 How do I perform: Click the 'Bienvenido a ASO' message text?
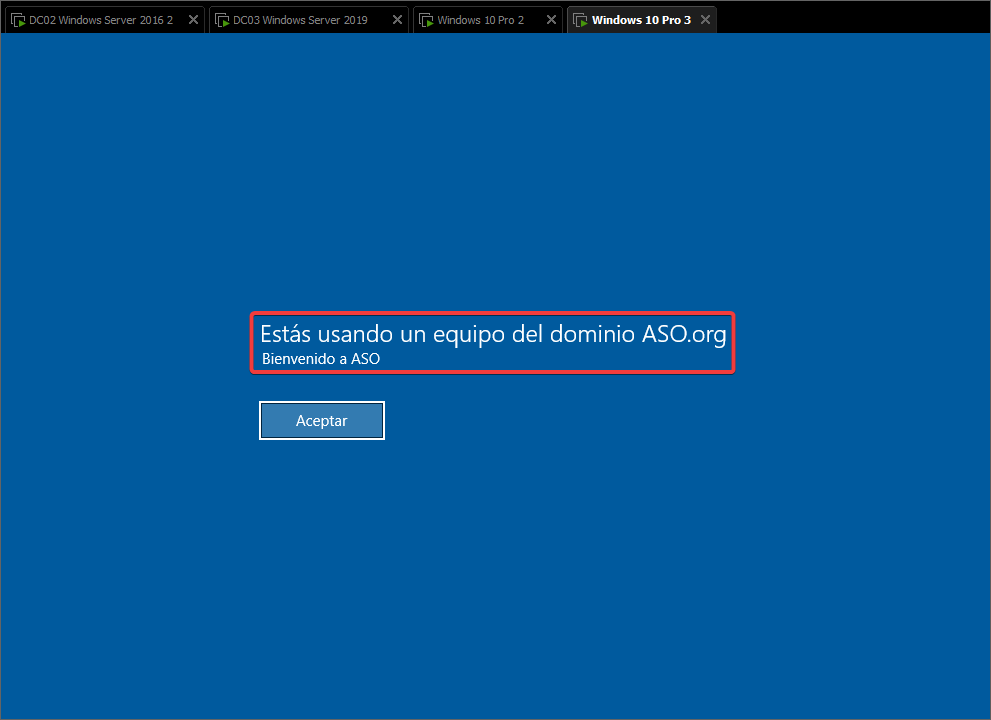click(x=321, y=358)
